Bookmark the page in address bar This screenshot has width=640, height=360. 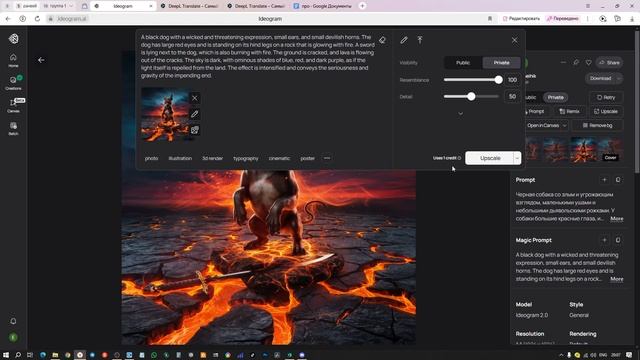tap(490, 19)
